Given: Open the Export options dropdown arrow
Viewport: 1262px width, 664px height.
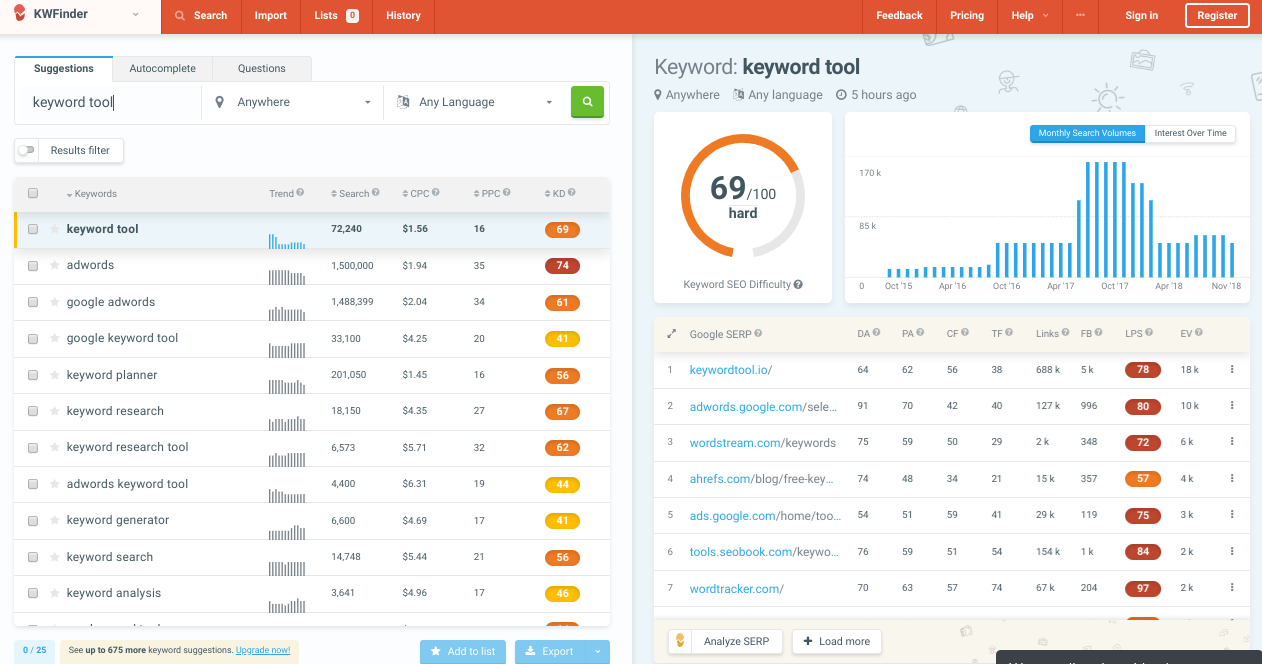Looking at the screenshot, I should coord(597,652).
